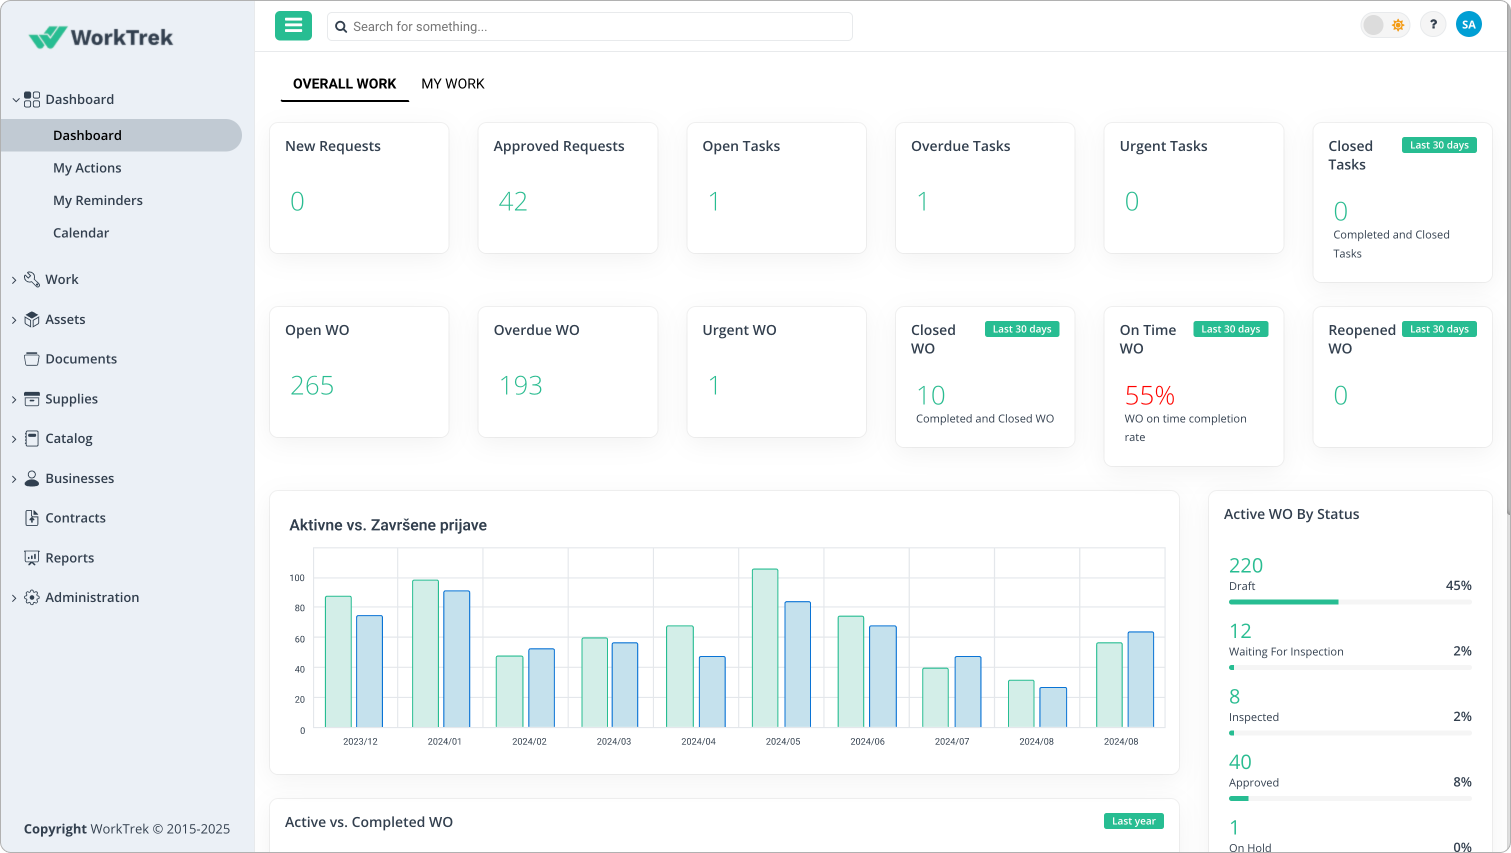Click the Draft status progress bar
This screenshot has width=1511, height=853.
1349,602
